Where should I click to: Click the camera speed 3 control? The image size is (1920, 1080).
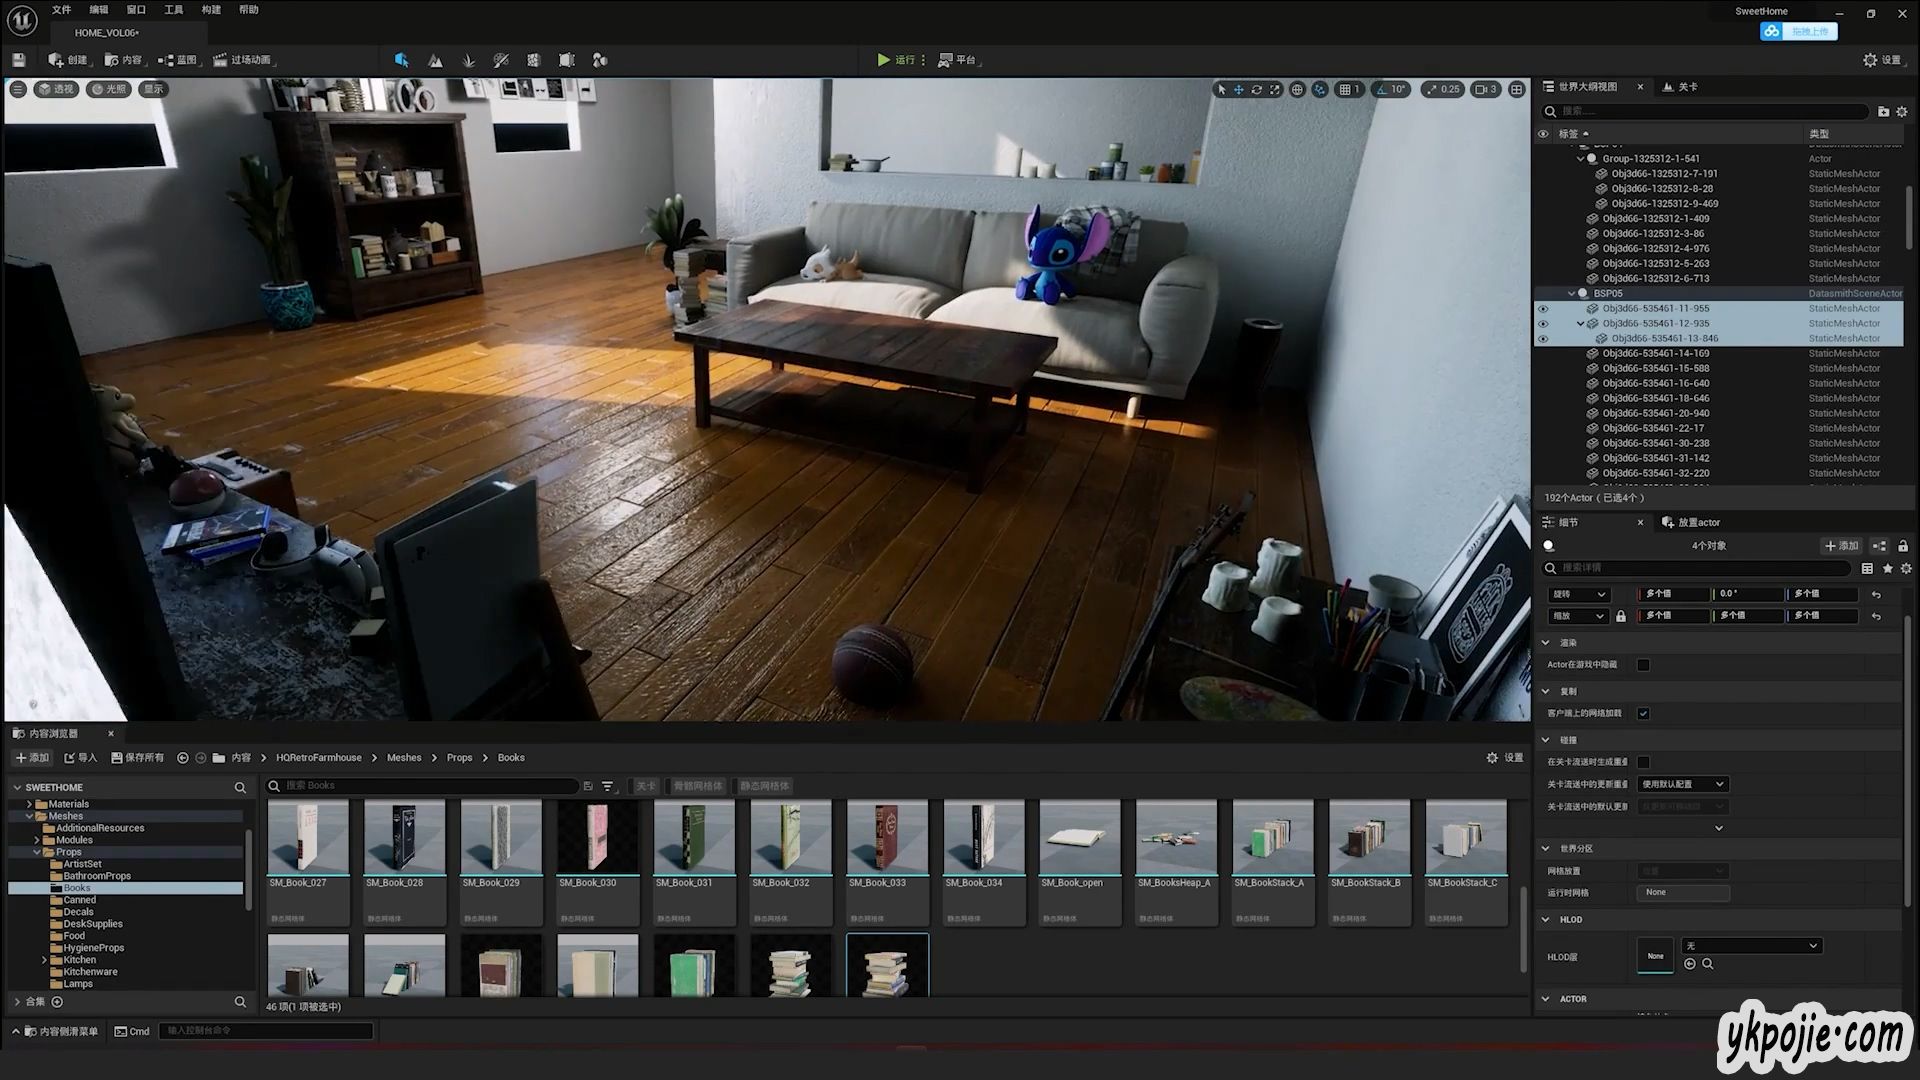click(x=1486, y=89)
